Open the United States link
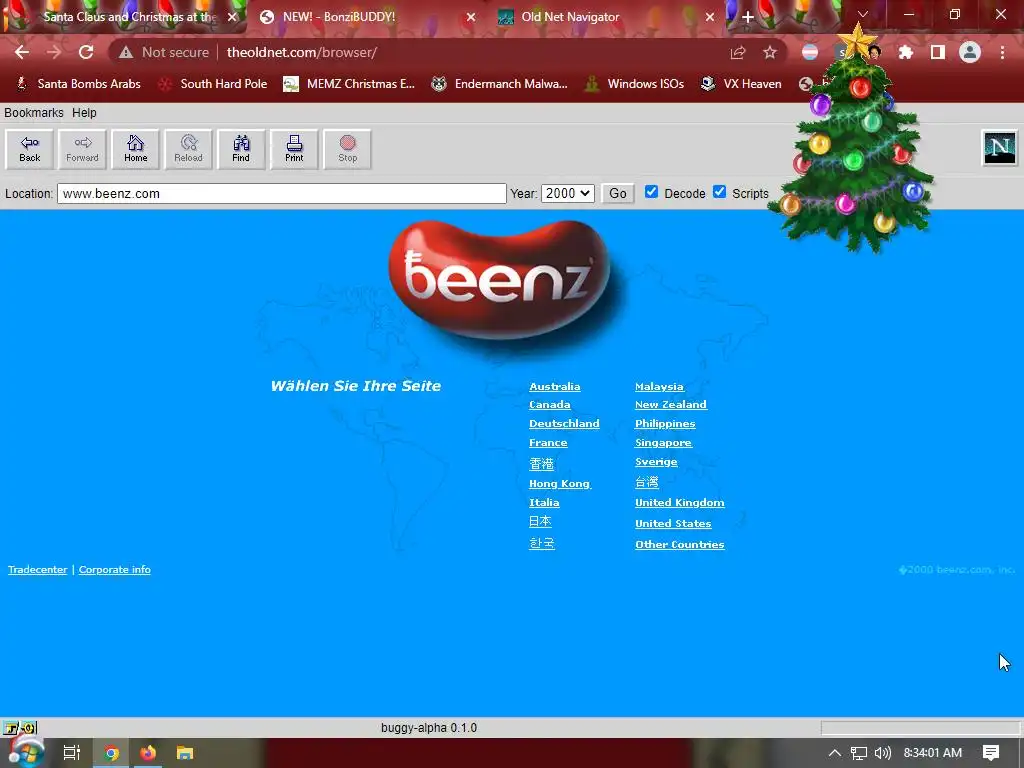The width and height of the screenshot is (1024, 768). click(673, 524)
